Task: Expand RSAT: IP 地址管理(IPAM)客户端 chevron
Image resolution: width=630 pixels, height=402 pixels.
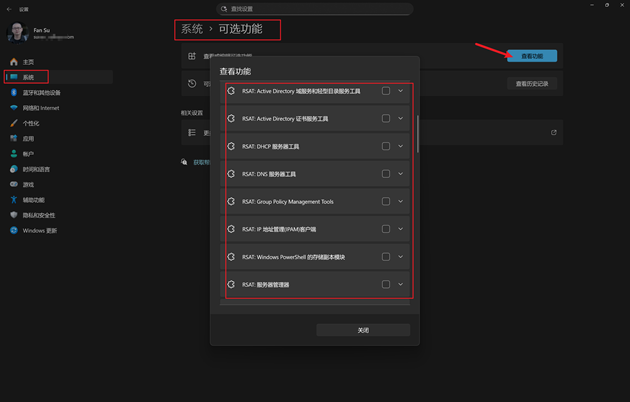Action: point(401,229)
